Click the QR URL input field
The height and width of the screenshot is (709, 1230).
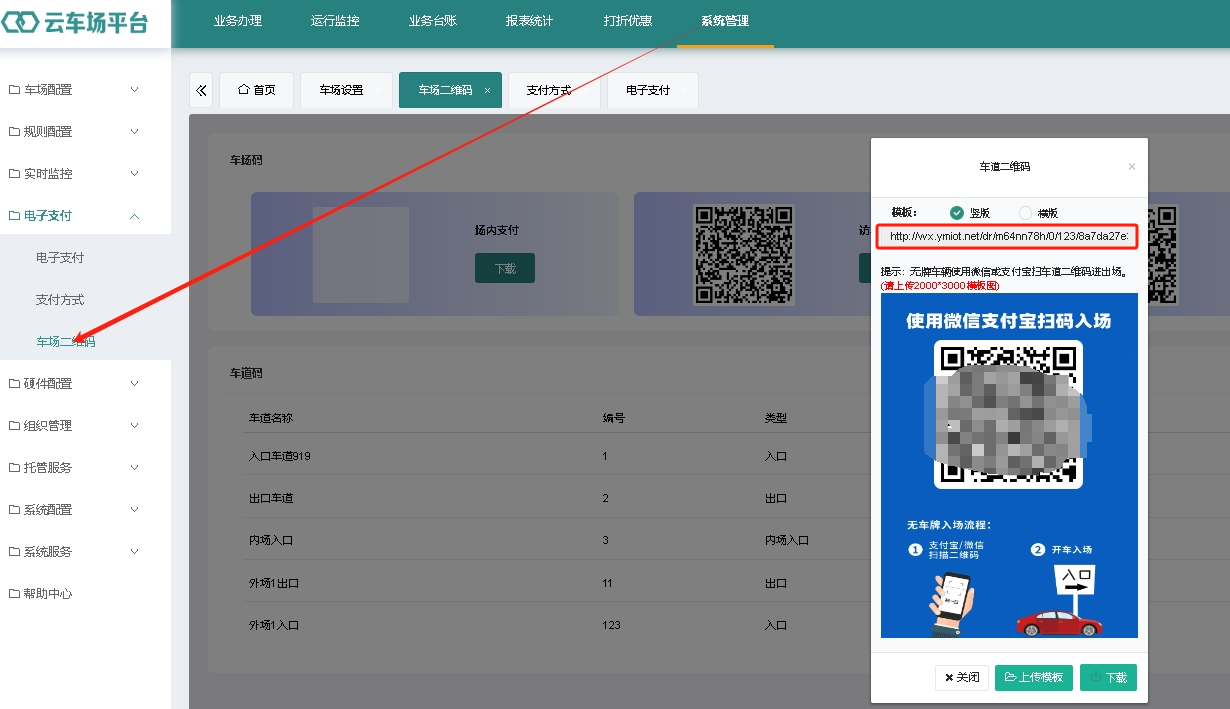click(x=1007, y=236)
